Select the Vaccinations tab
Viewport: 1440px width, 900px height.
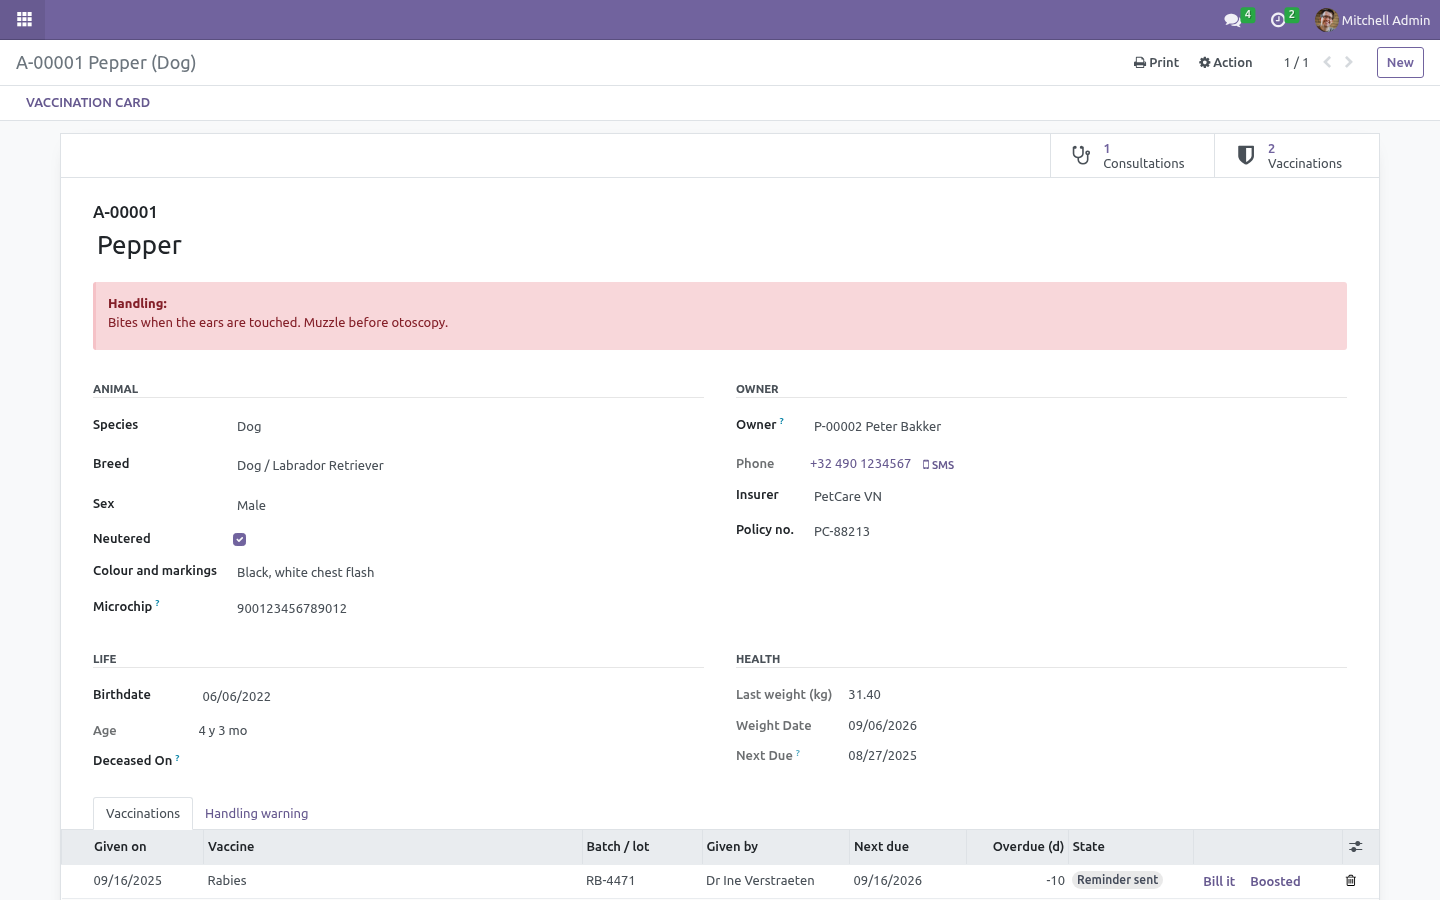[143, 814]
